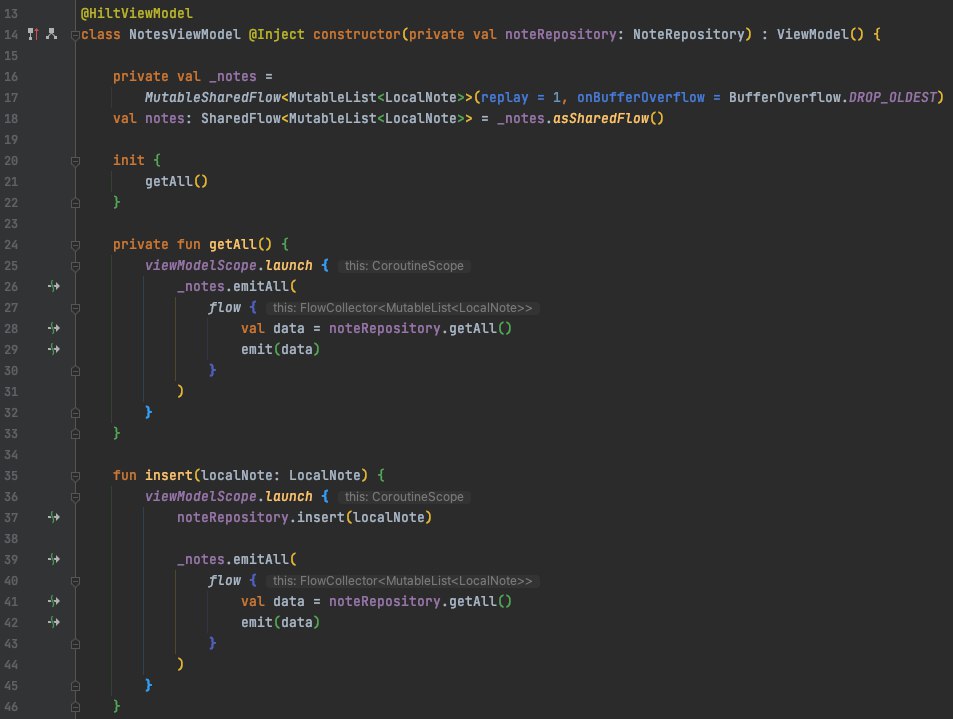Click ViewModel() superclass on line 14
The height and width of the screenshot is (719, 953).
click(x=820, y=34)
